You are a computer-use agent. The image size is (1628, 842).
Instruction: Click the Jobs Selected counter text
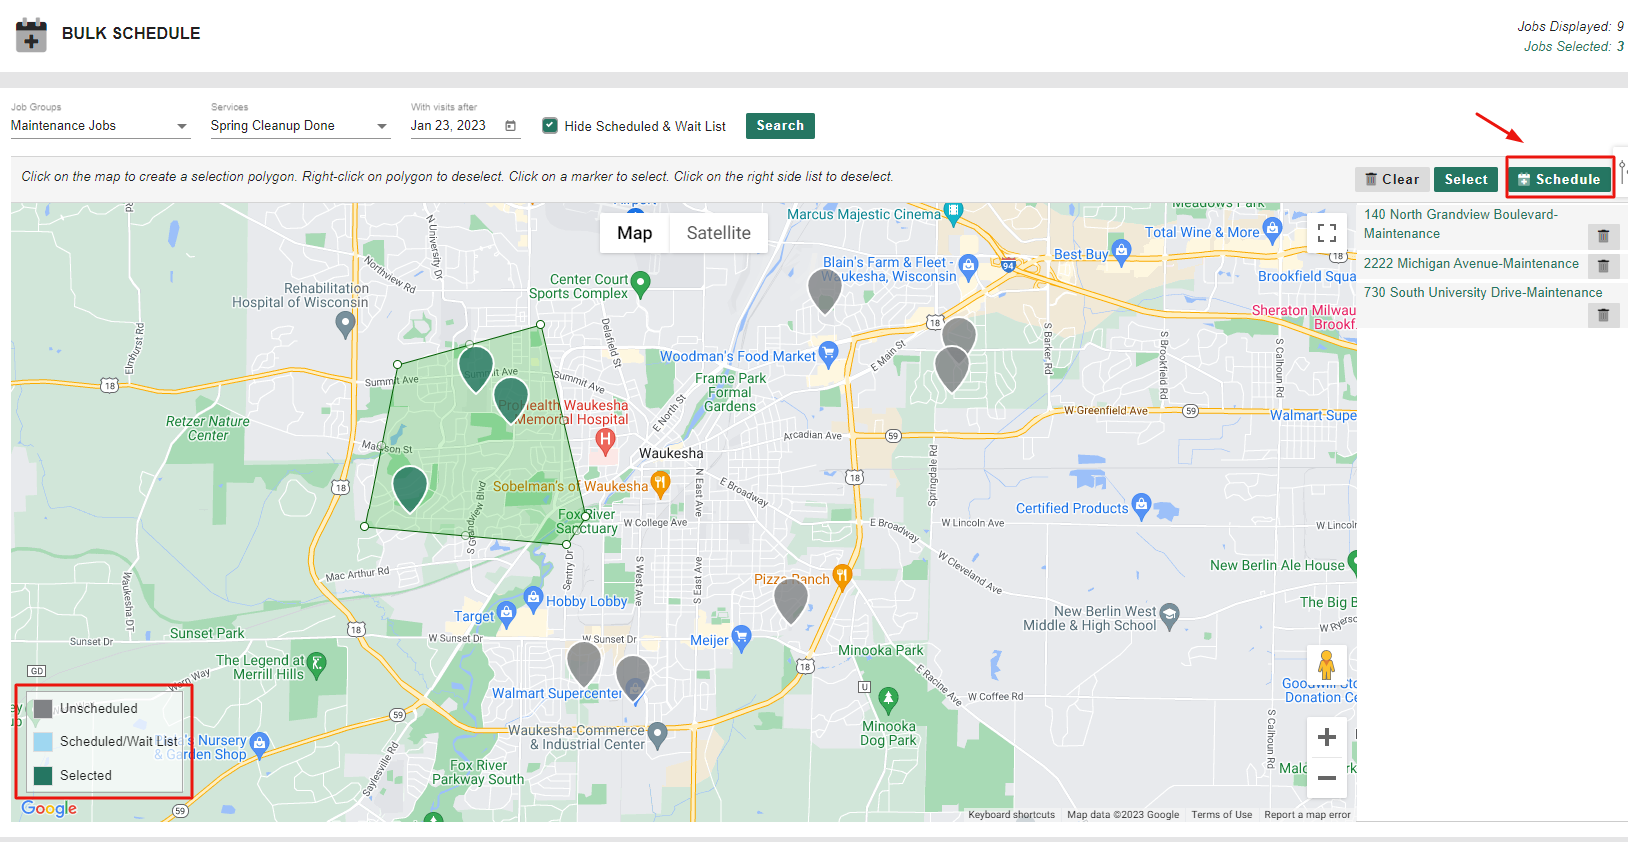[1574, 47]
